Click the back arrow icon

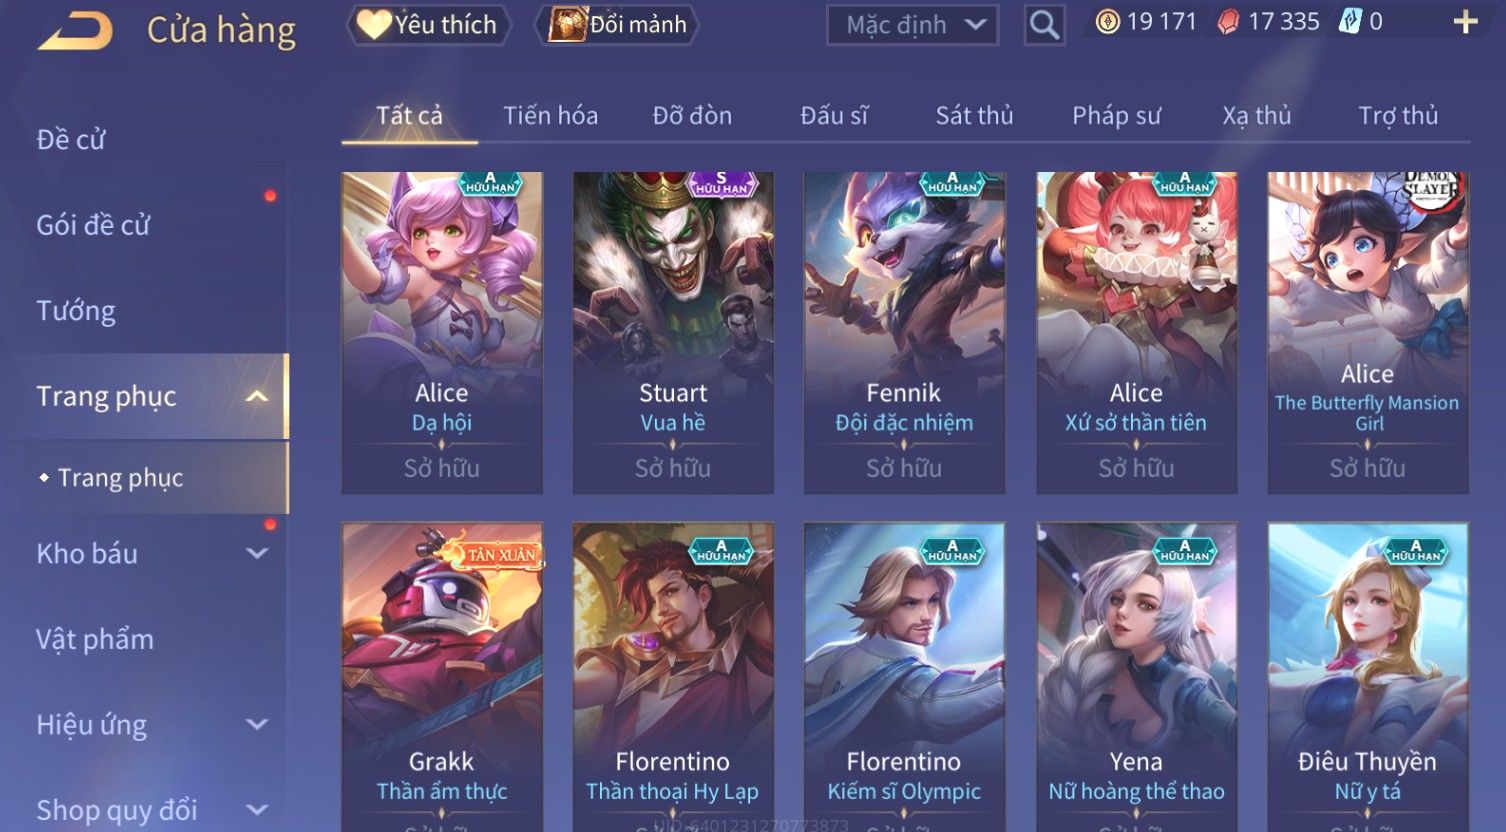point(75,30)
